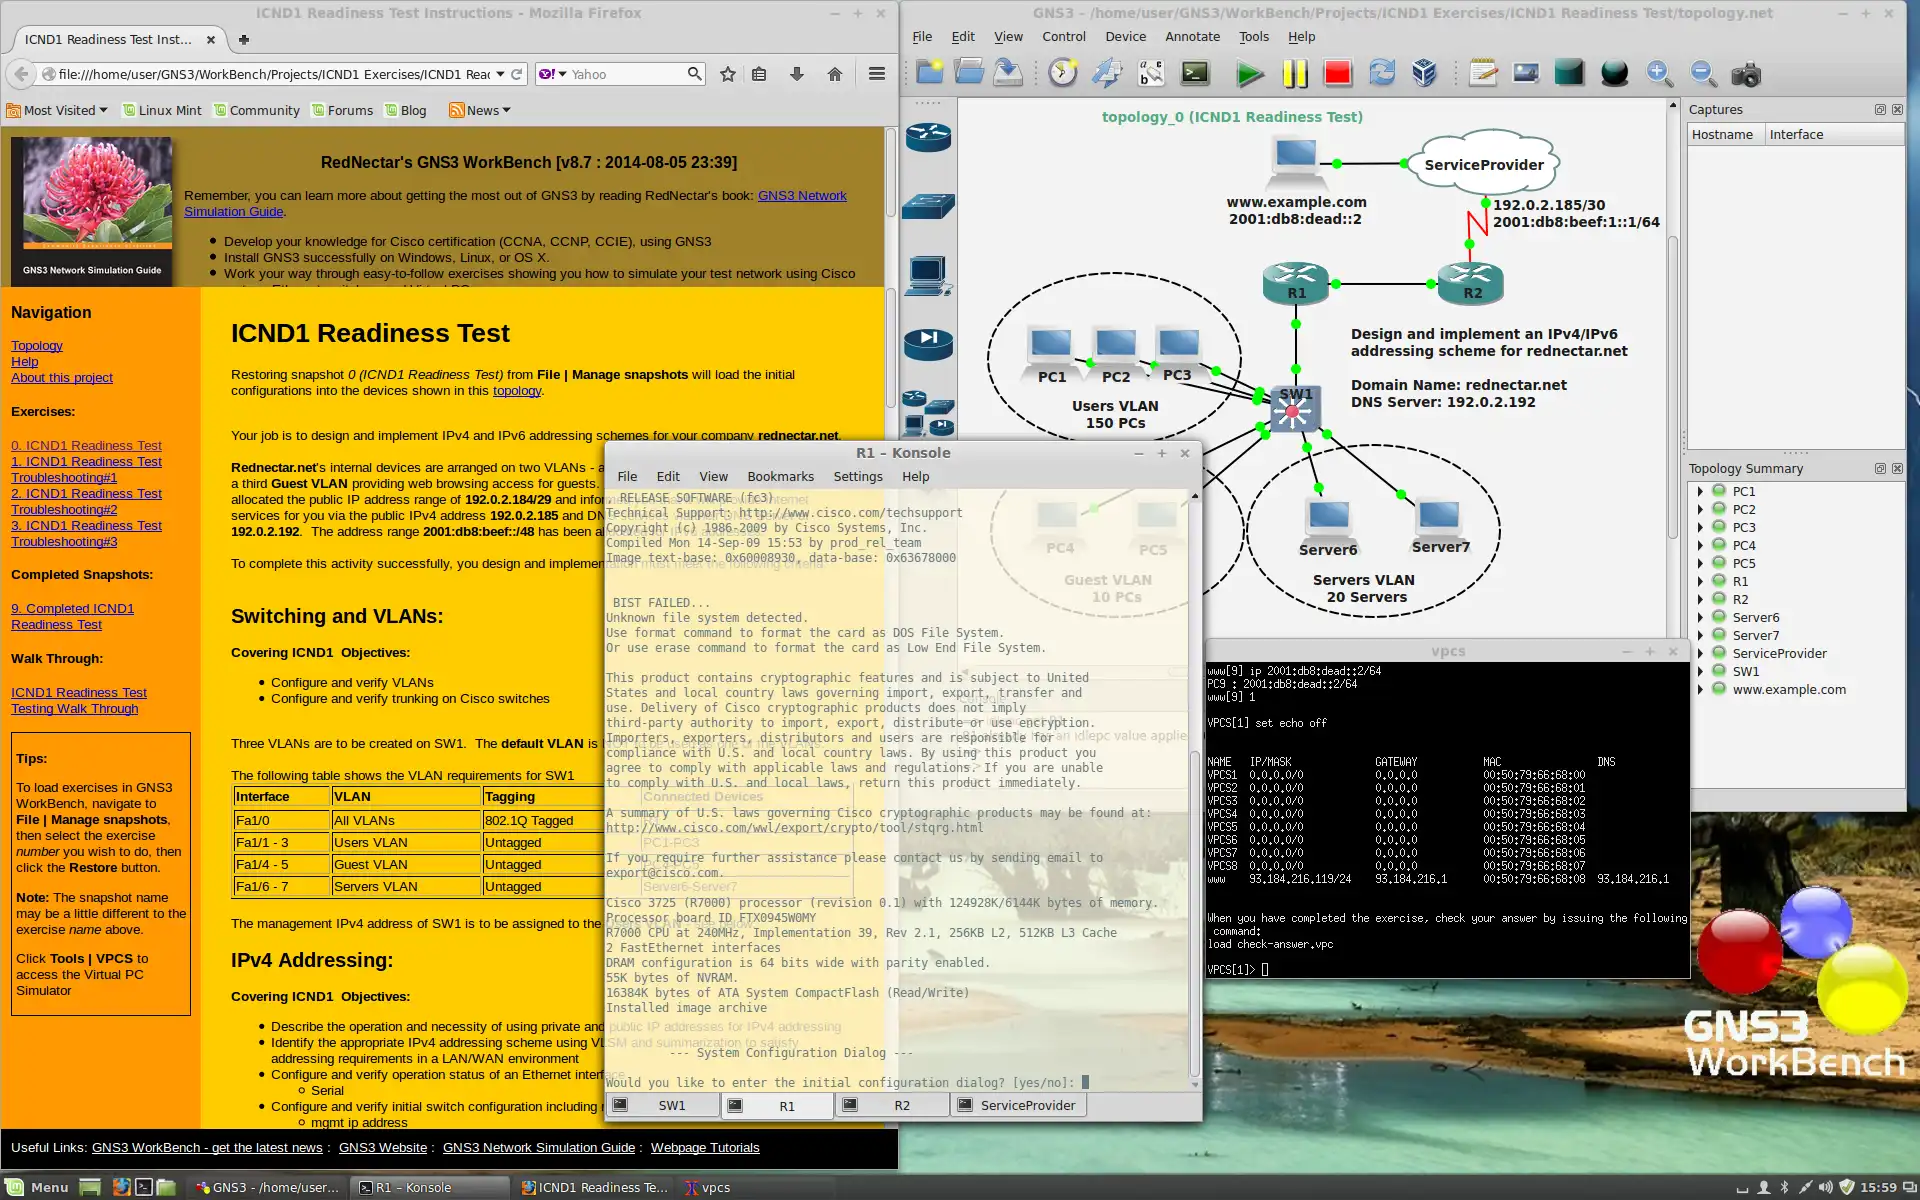Expand the R1 node in Topology Summary
The width and height of the screenshot is (1920, 1200).
point(1700,581)
